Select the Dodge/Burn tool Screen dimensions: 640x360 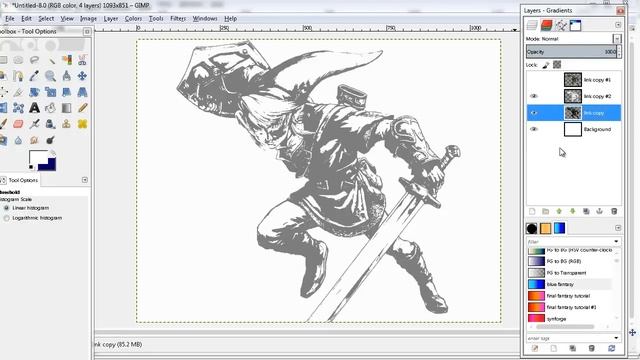(x=51, y=140)
